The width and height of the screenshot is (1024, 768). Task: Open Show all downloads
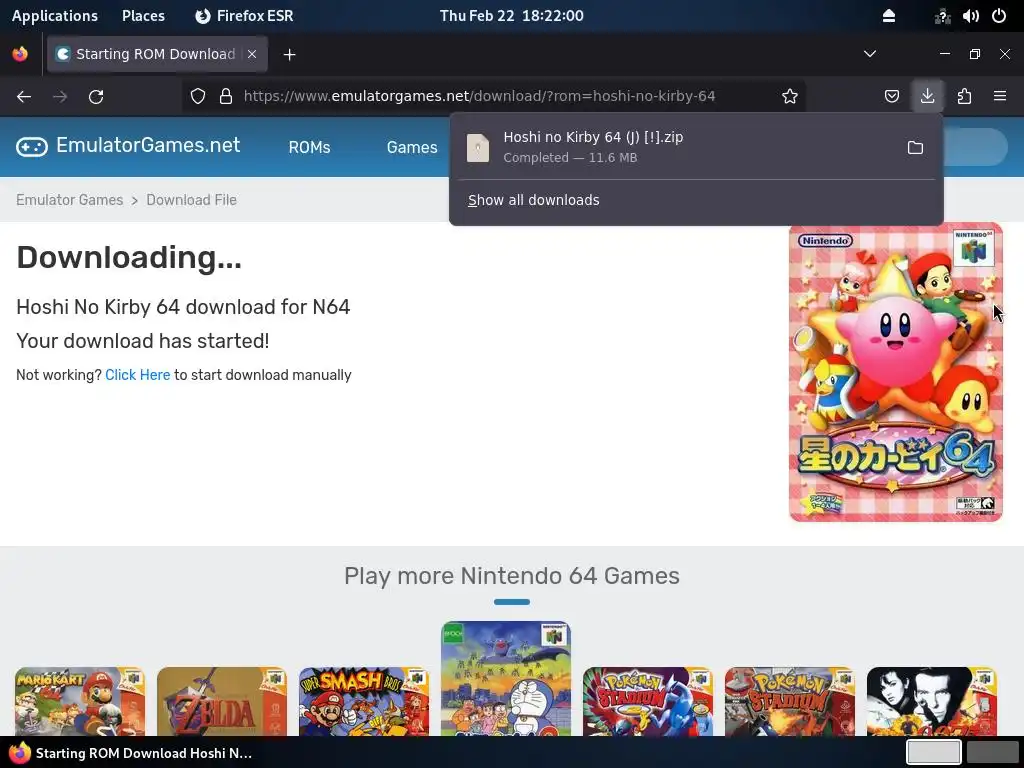point(534,200)
